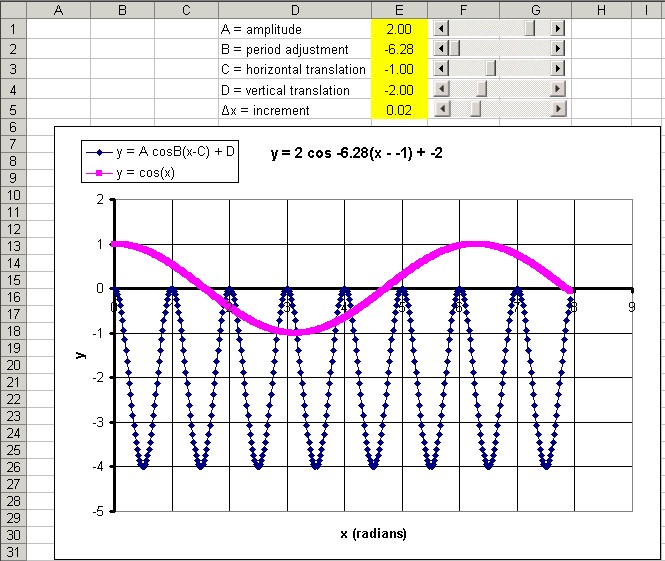The width and height of the screenshot is (665, 561).
Task: Click the x (radians) axis title
Action: pyautogui.click(x=373, y=533)
